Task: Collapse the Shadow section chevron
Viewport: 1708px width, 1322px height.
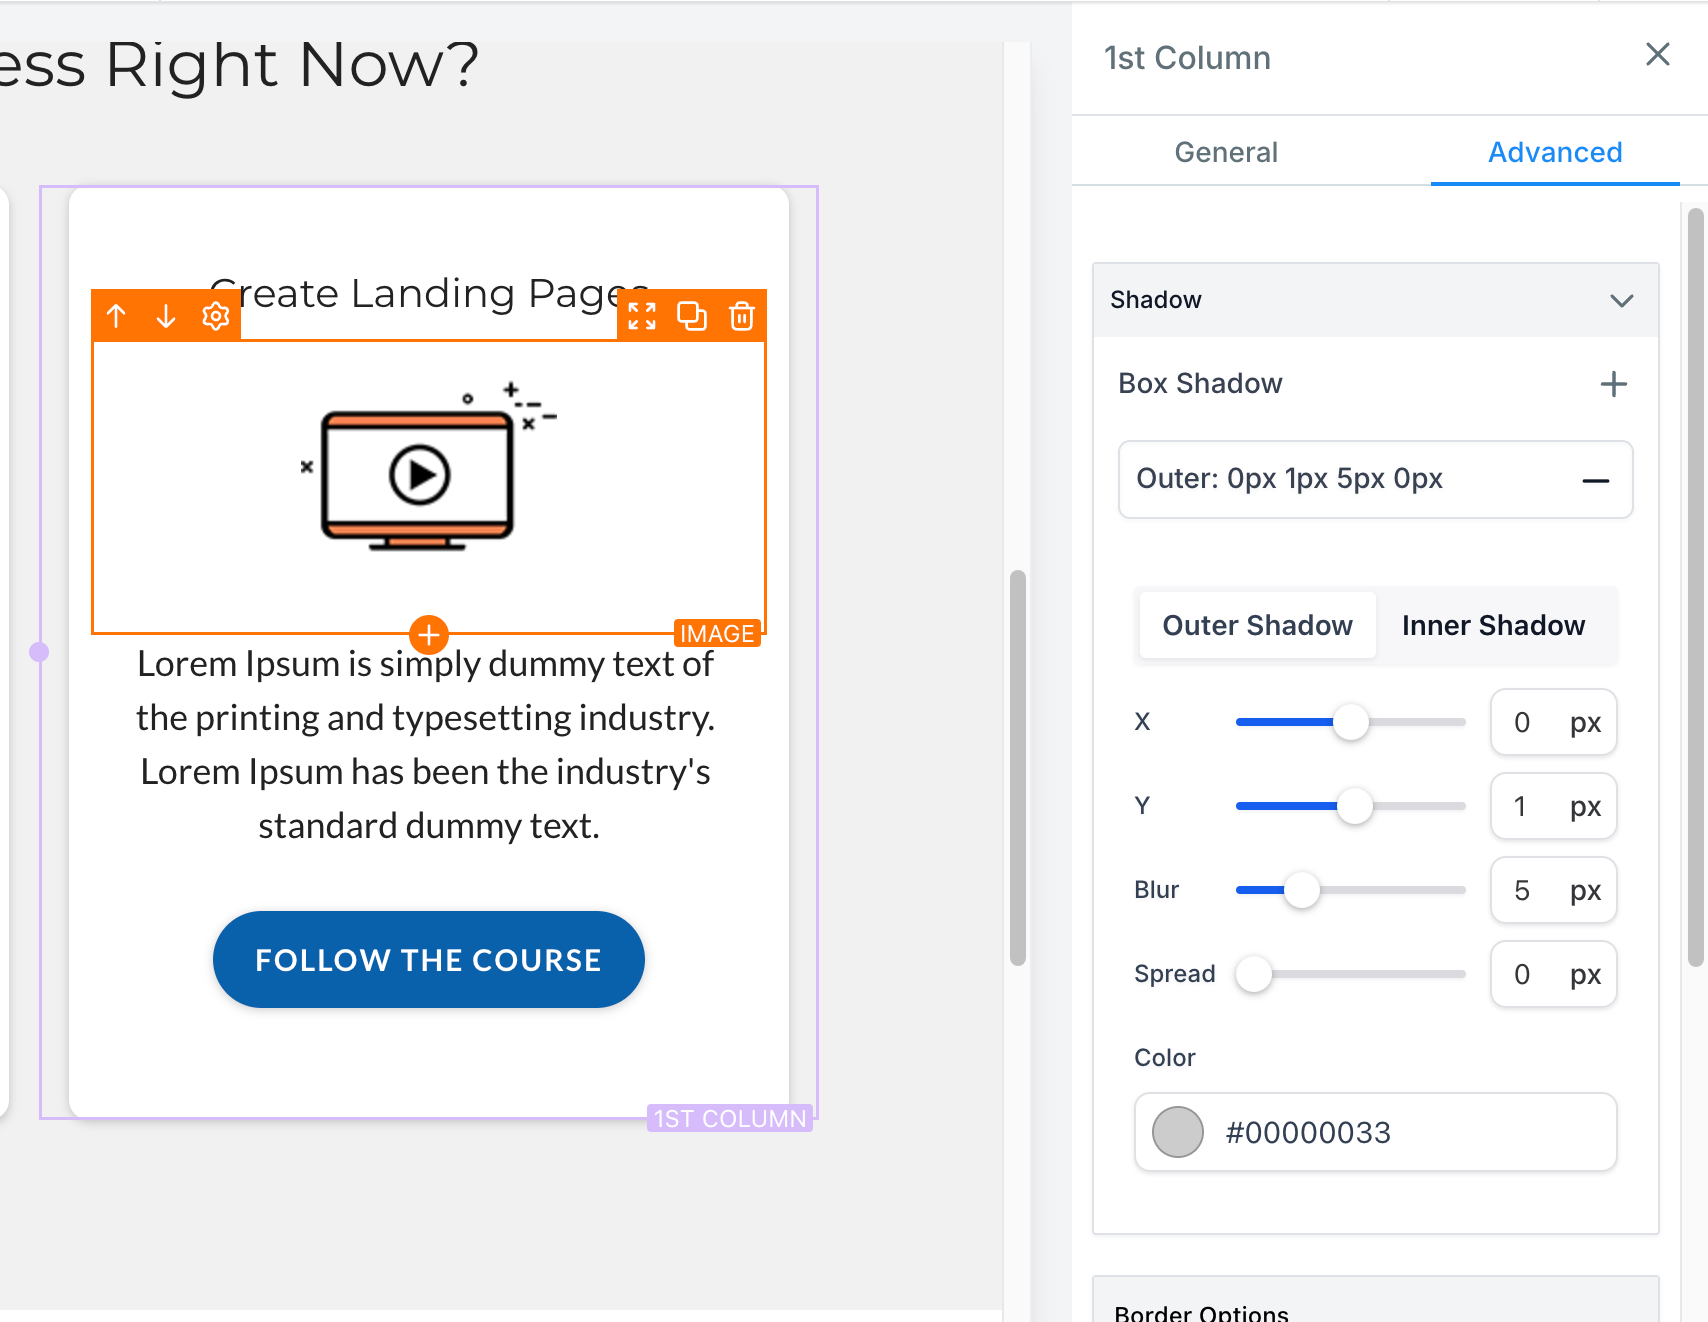Action: coord(1622,300)
